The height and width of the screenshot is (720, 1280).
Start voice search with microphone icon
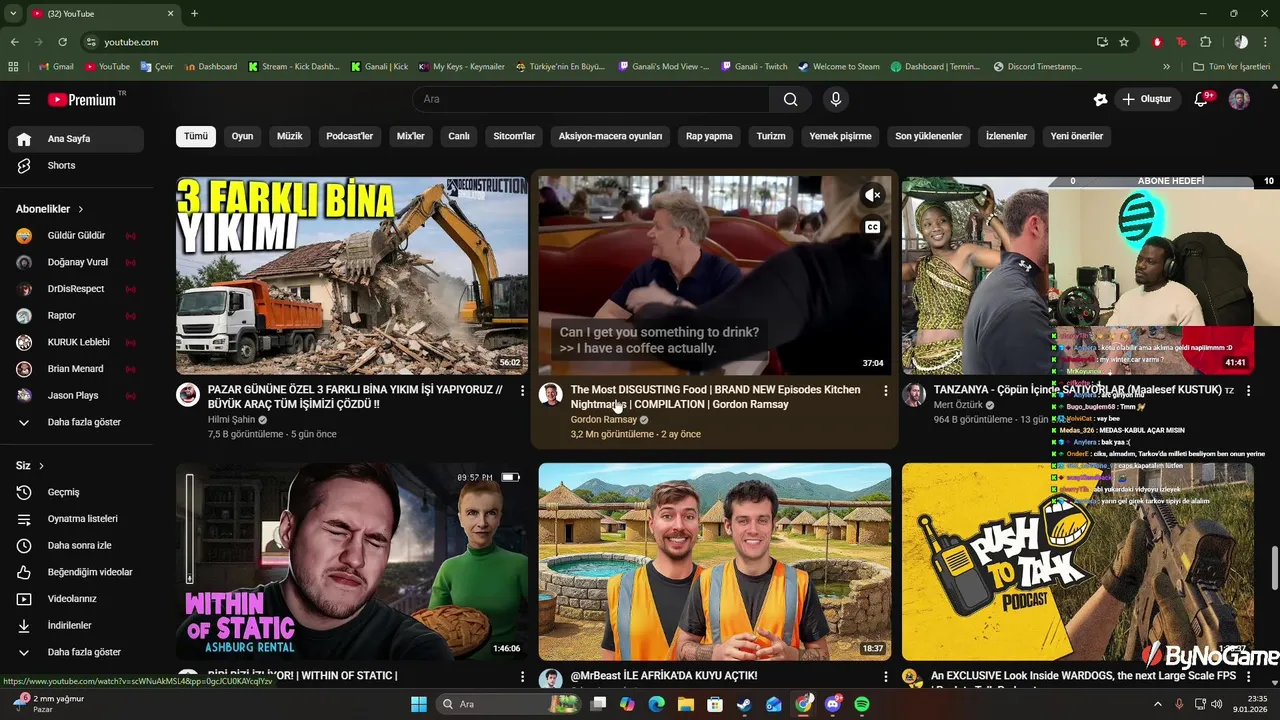[836, 99]
